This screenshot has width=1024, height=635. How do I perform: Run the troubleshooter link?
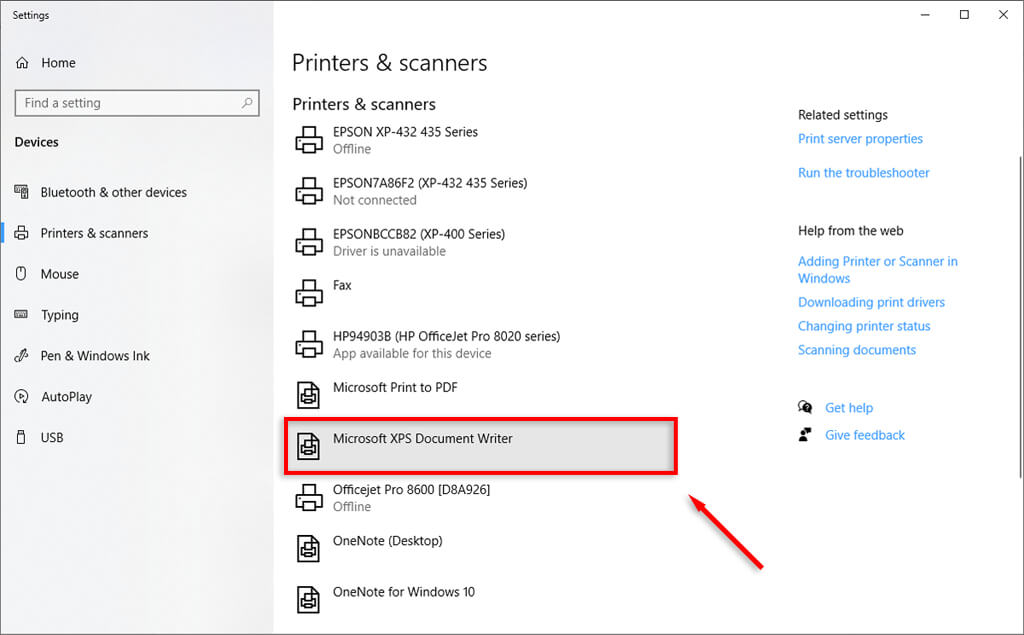(x=863, y=173)
